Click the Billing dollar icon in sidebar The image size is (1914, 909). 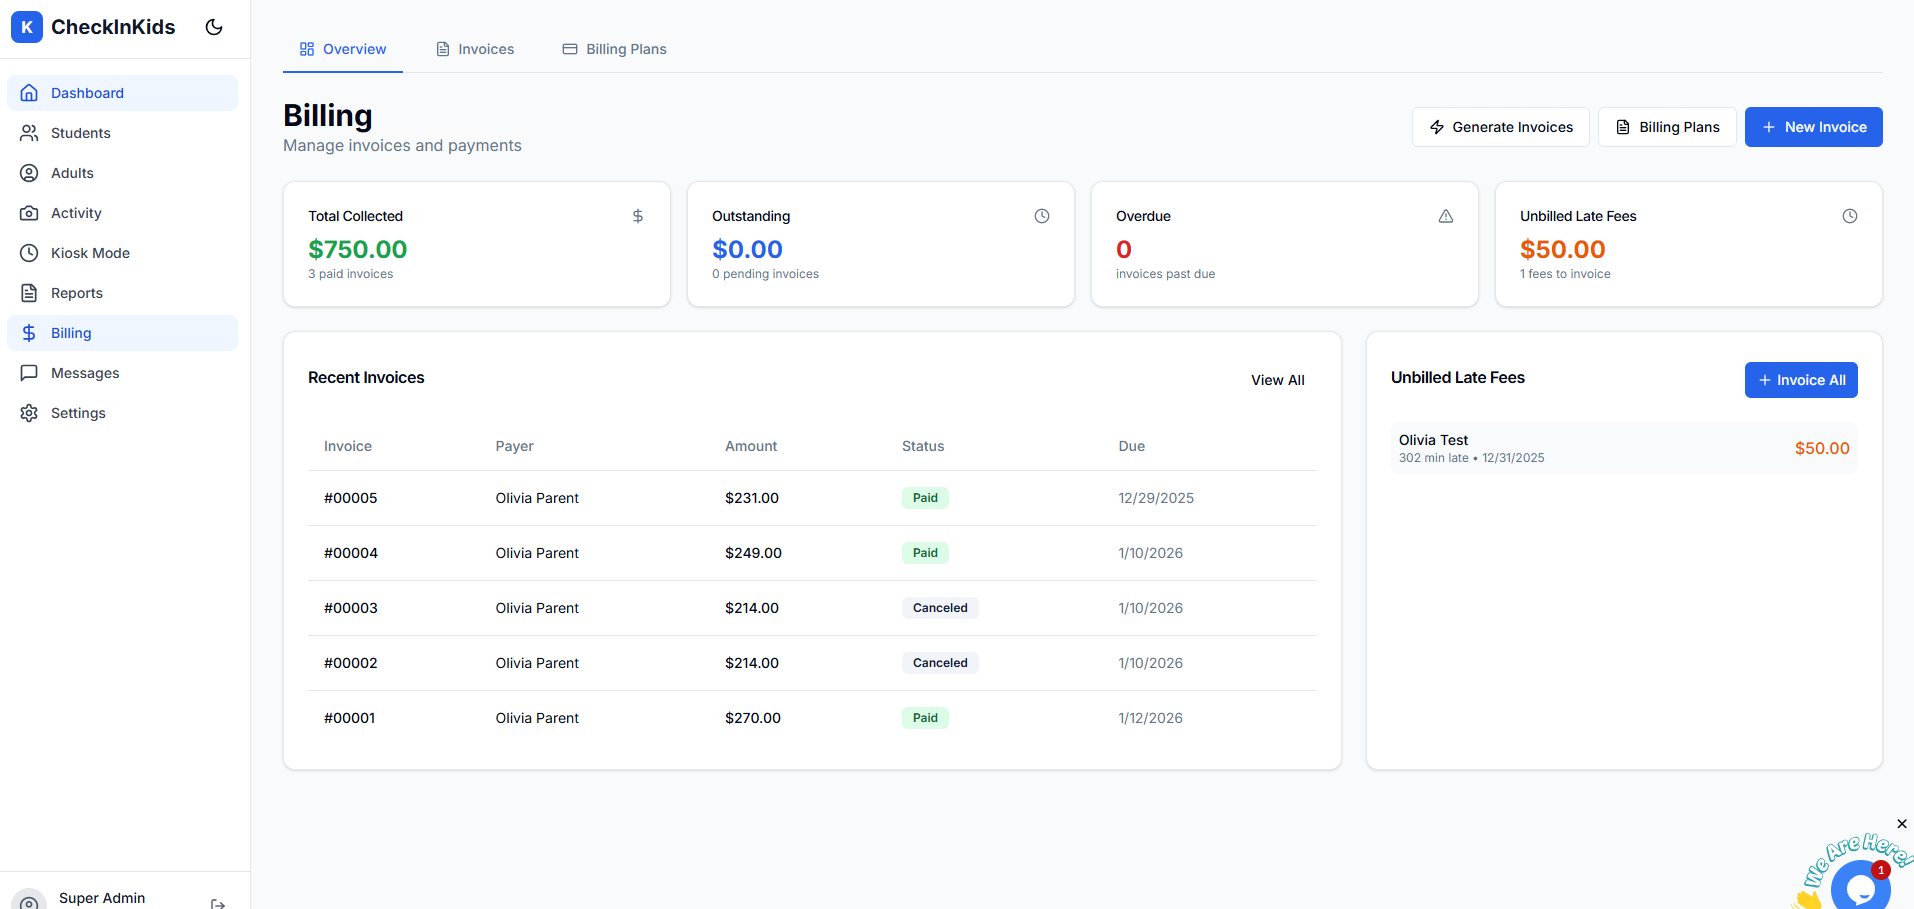[29, 333]
